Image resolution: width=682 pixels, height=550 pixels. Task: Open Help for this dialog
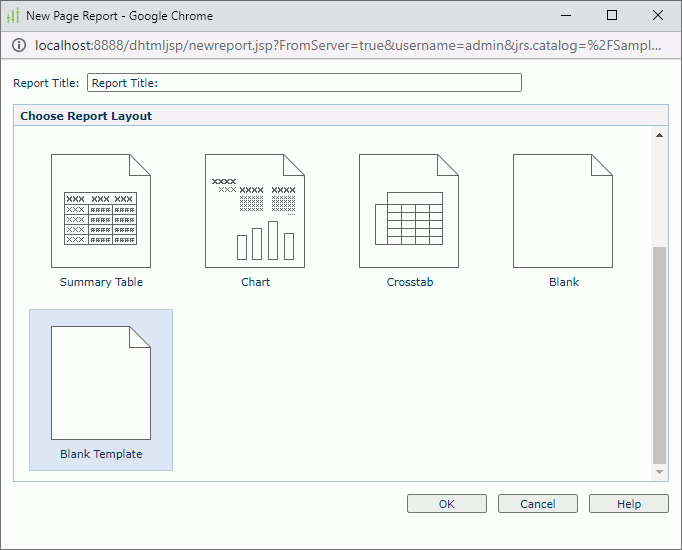tap(628, 504)
